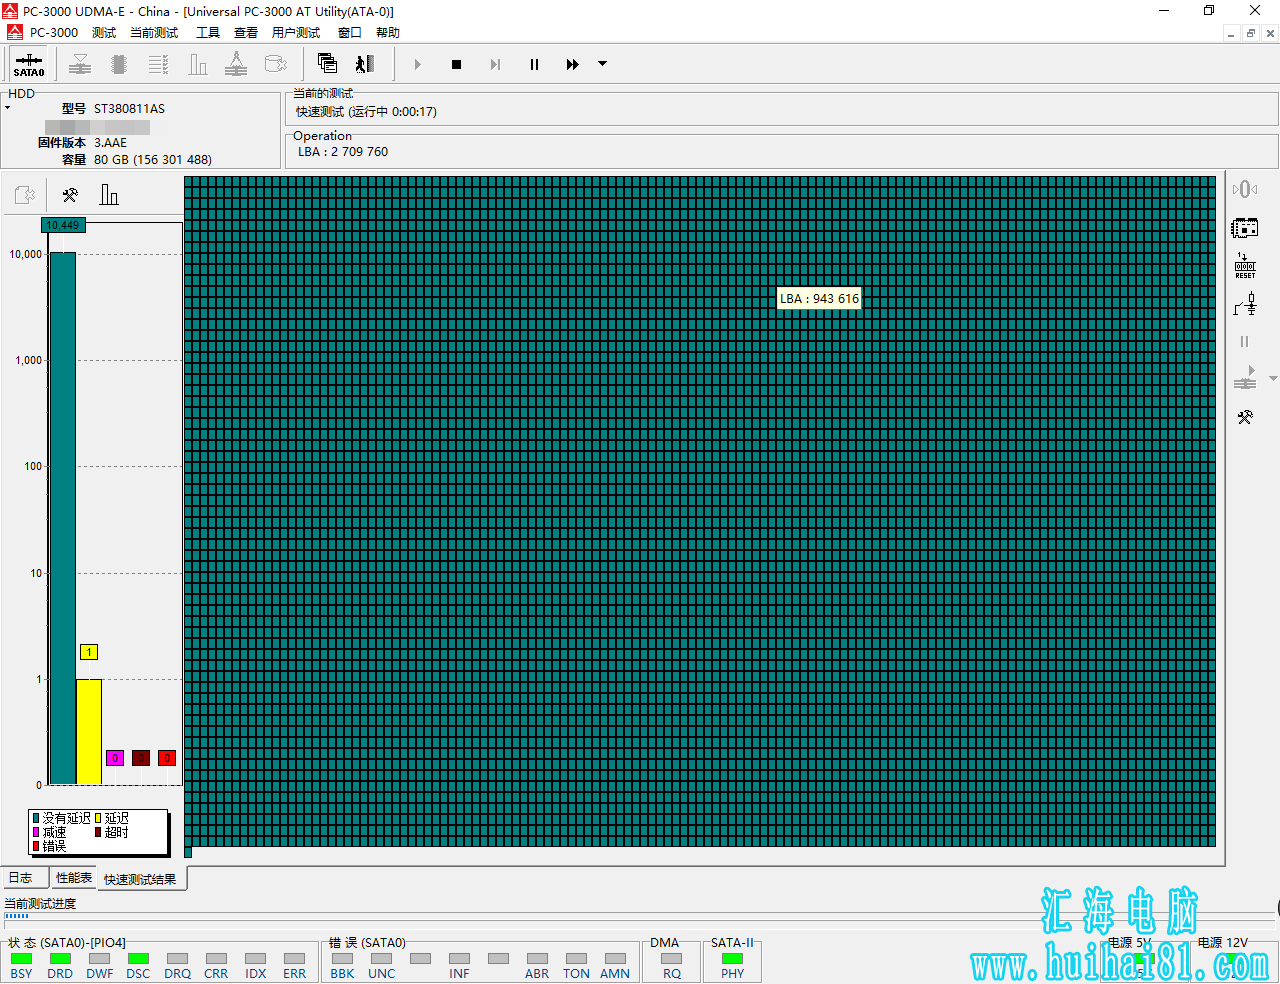Open the checklist-style toolbar icon
1280x984 pixels.
click(158, 65)
